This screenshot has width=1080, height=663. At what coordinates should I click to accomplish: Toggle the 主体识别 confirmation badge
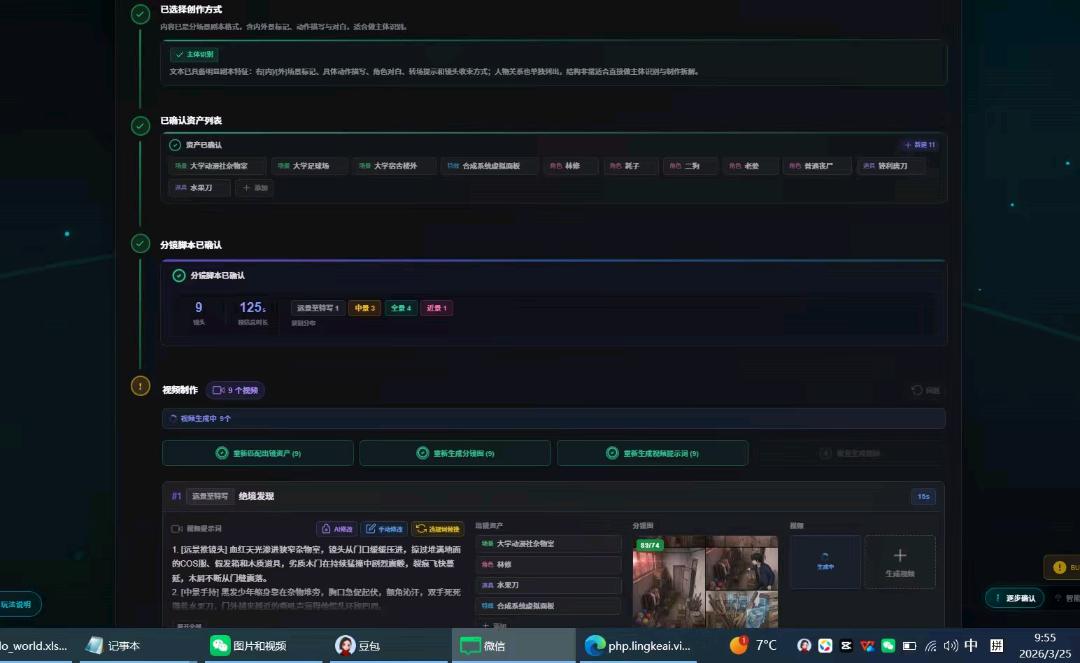coord(193,54)
